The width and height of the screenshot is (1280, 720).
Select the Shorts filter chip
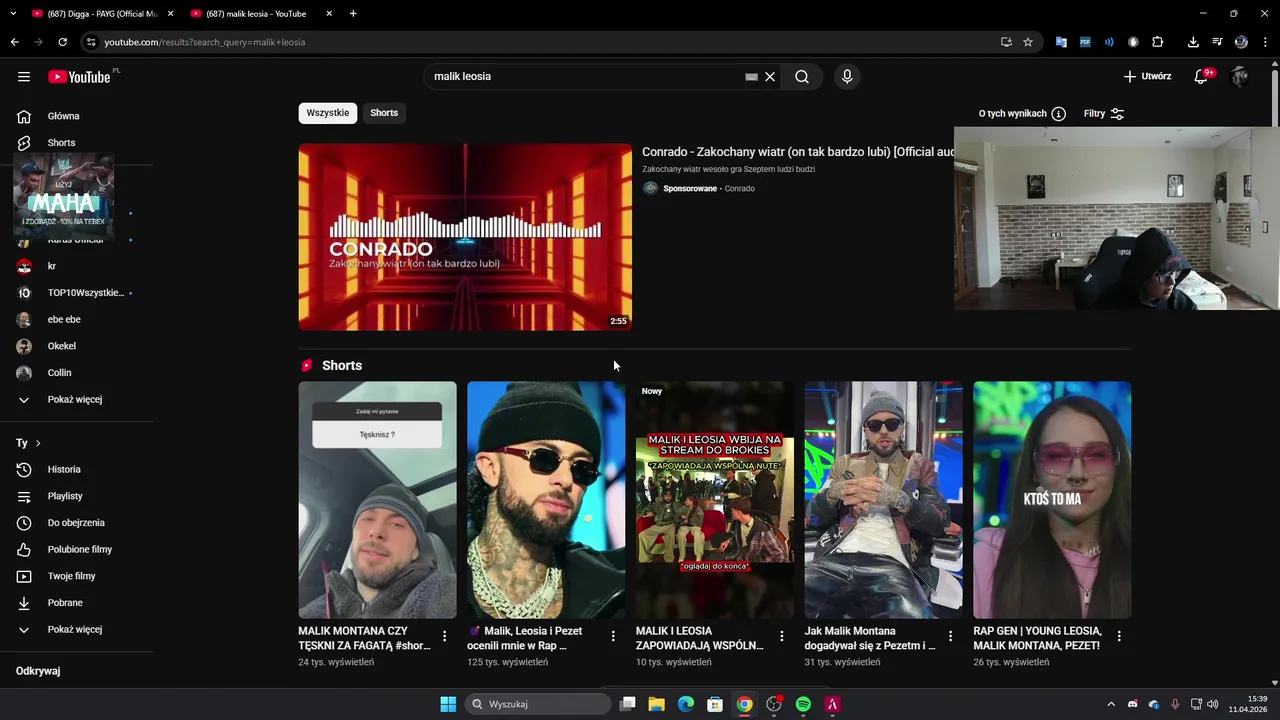(x=384, y=113)
